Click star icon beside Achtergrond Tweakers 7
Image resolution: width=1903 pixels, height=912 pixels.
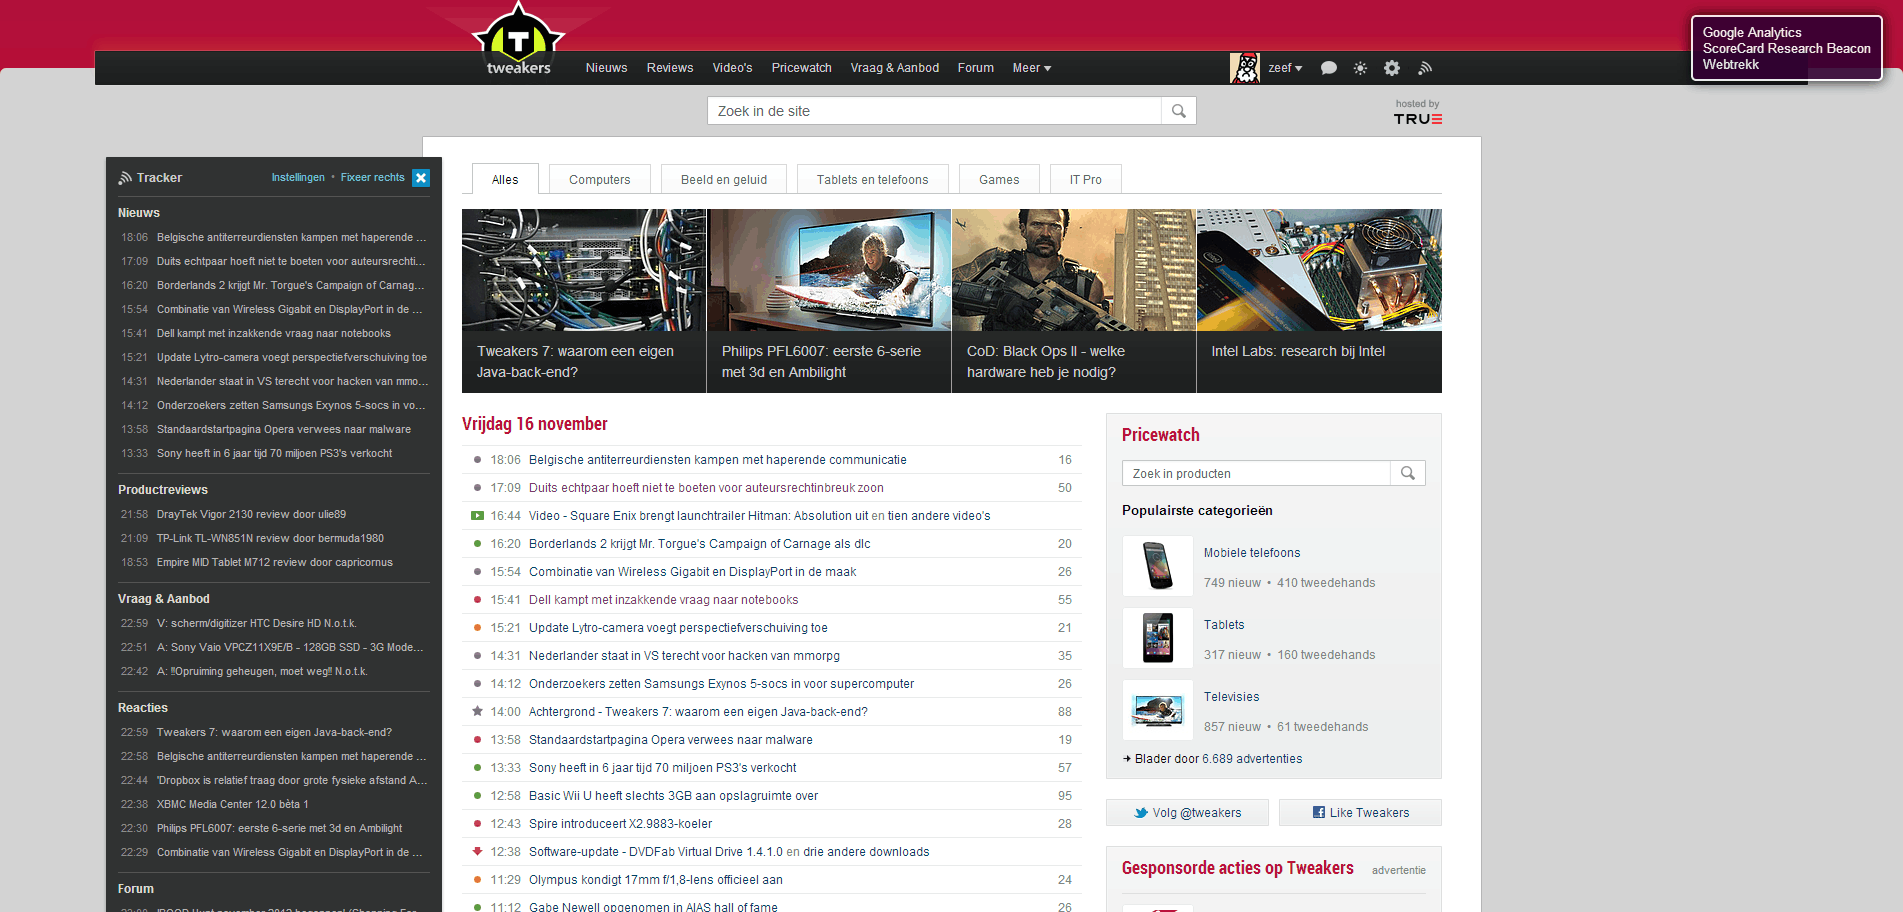478,712
